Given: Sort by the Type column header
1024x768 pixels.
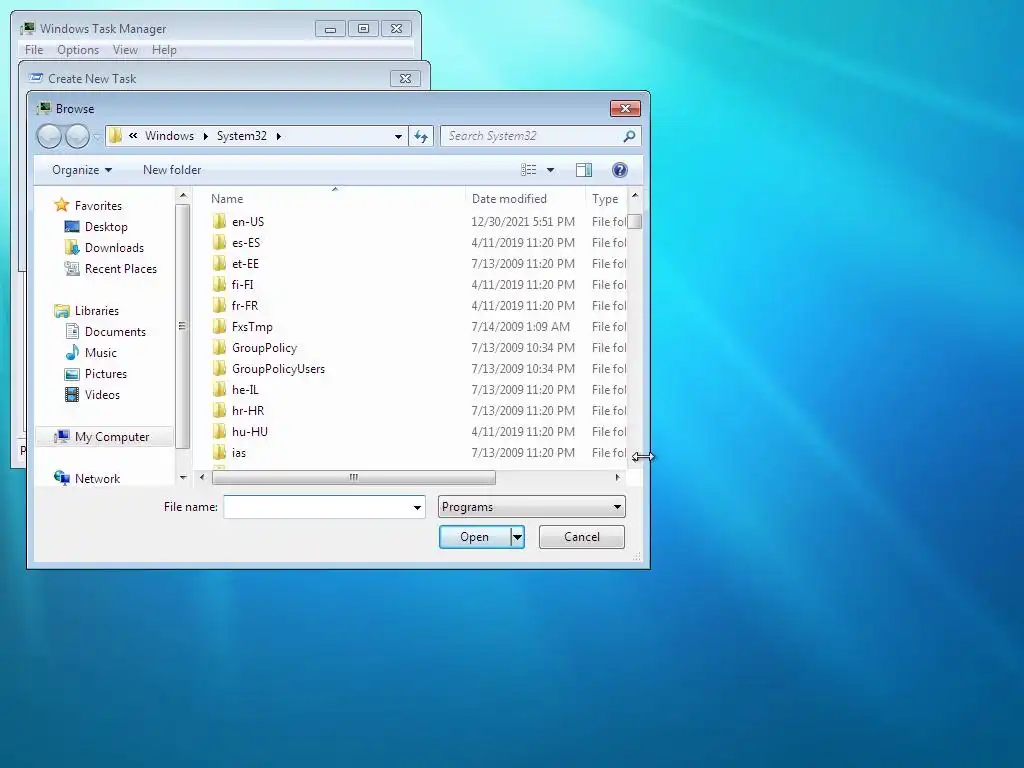Looking at the screenshot, I should 606,199.
